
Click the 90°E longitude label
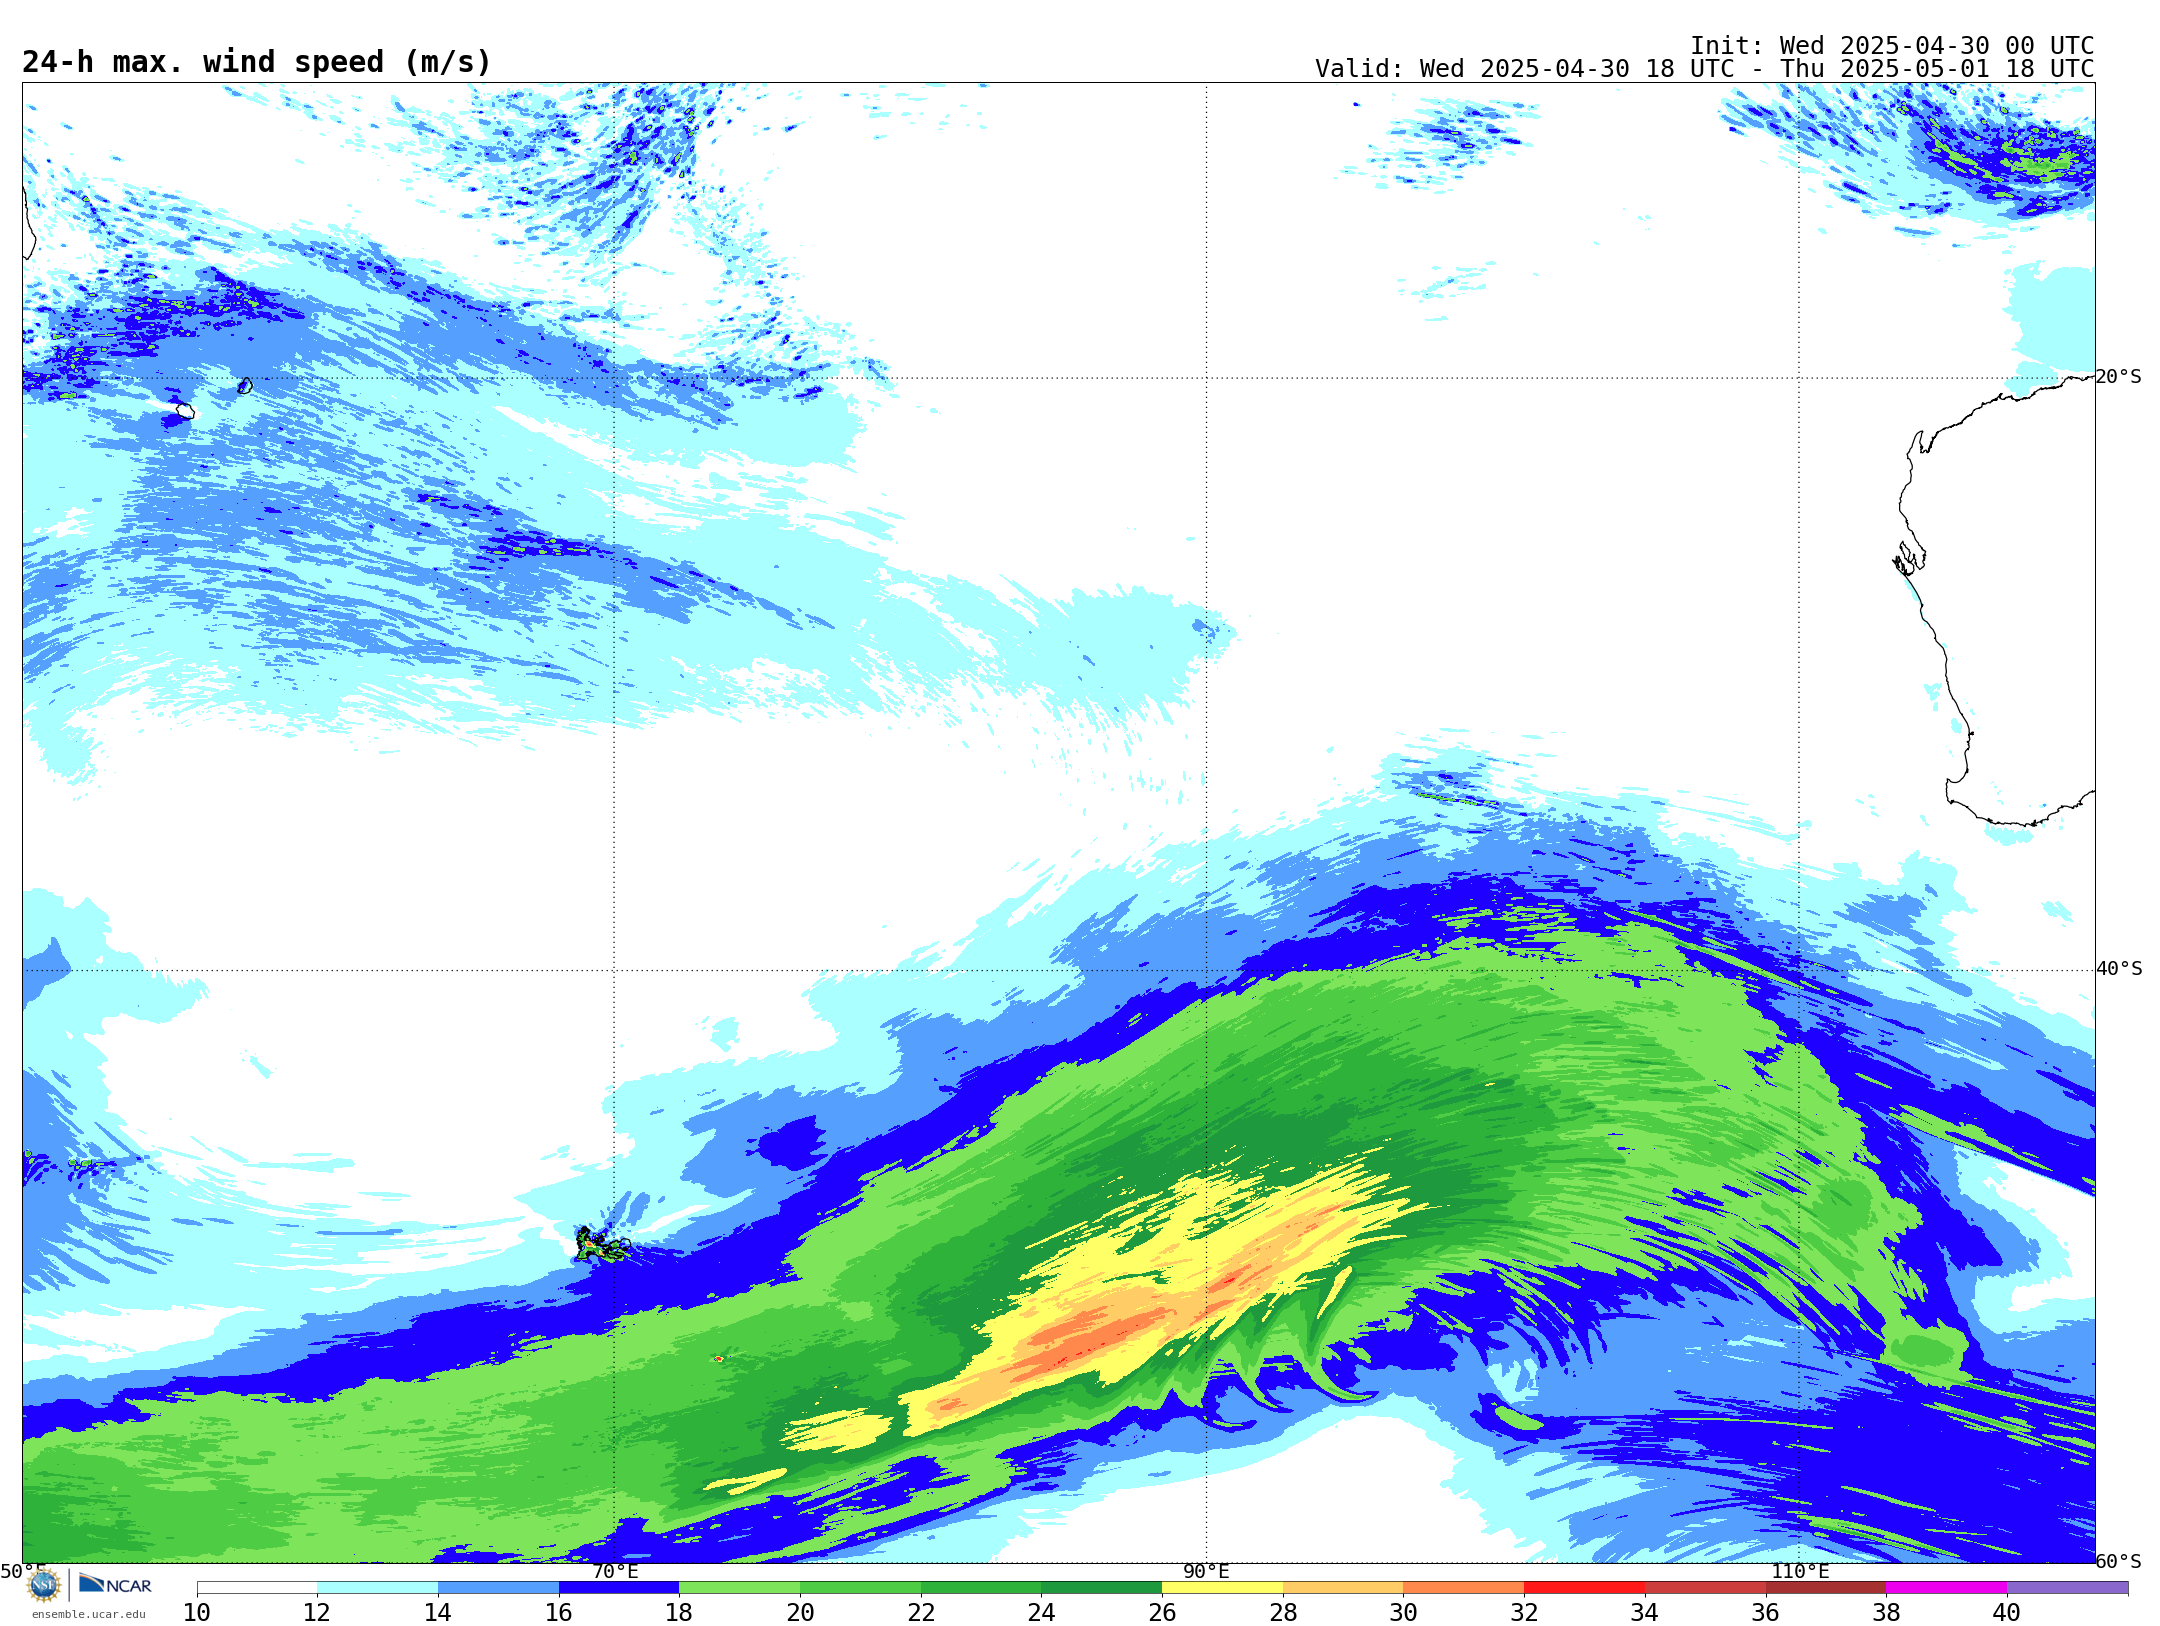(1206, 1571)
